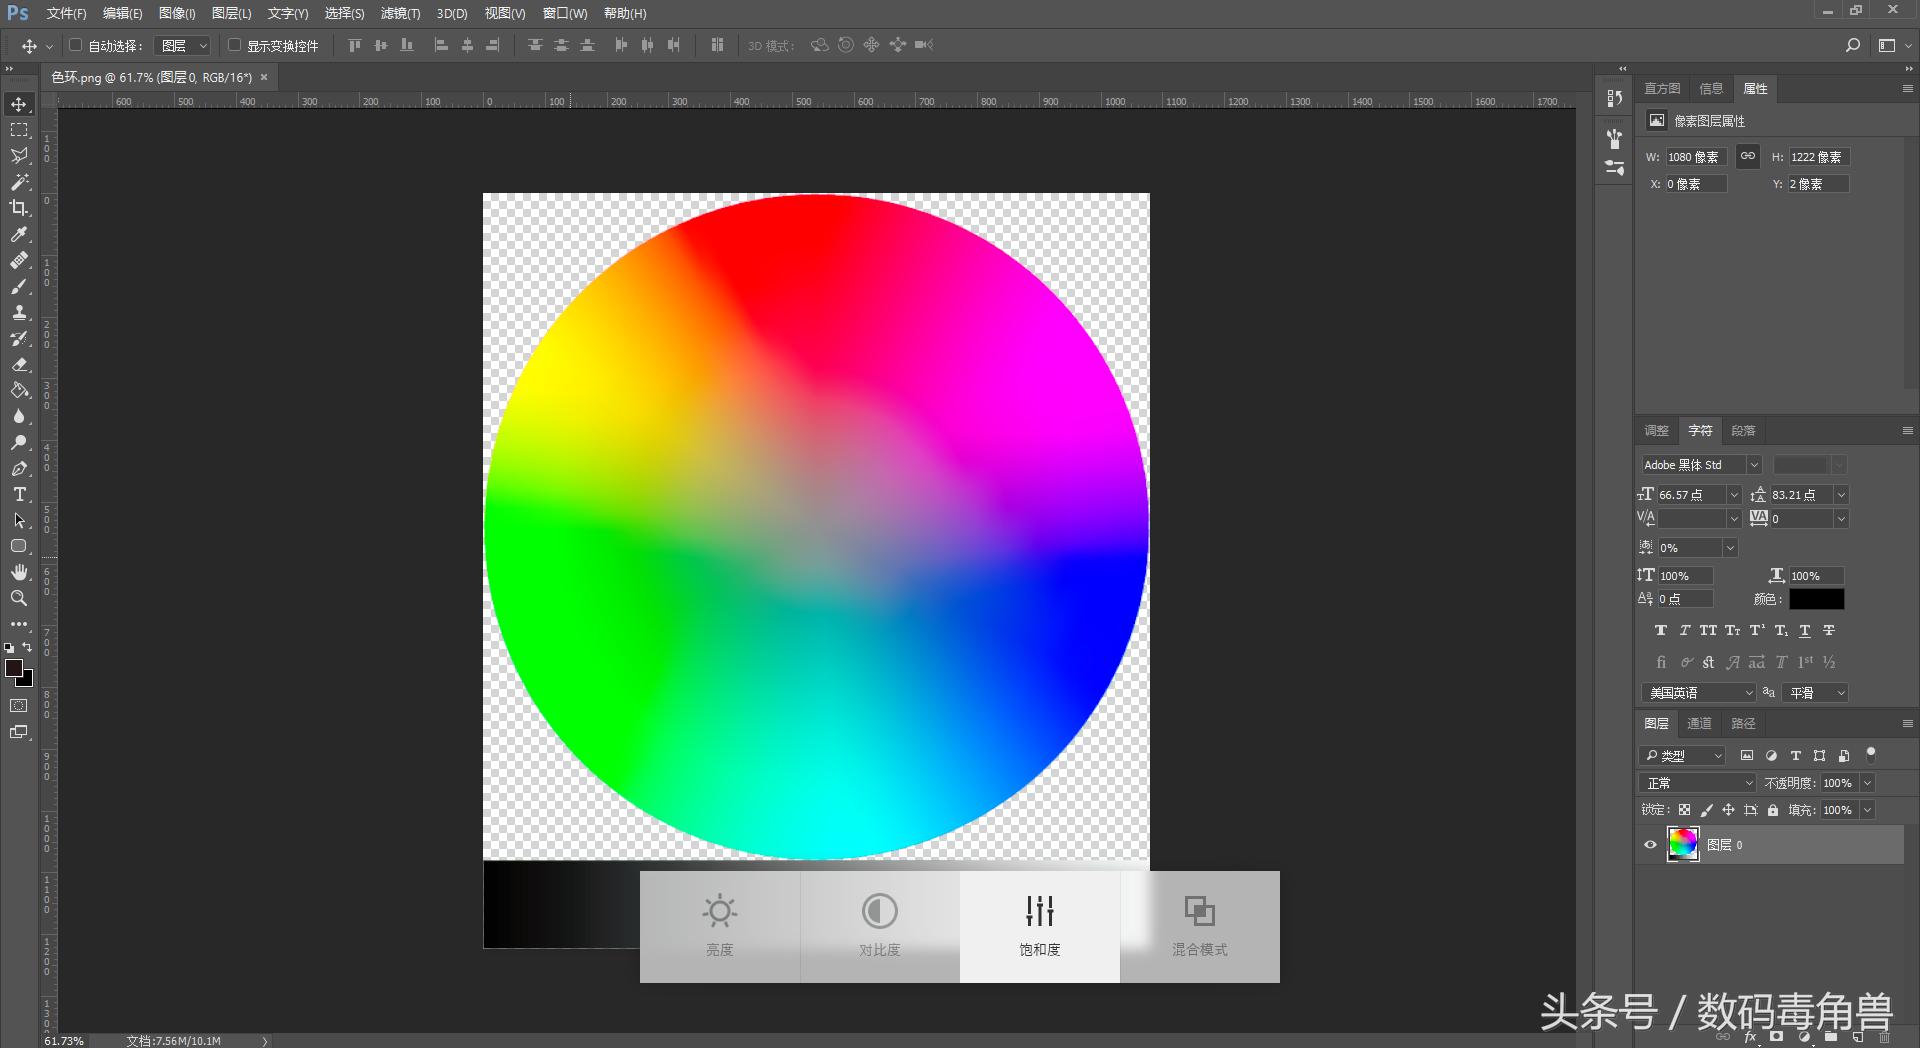Select the Eraser tool

(x=19, y=364)
